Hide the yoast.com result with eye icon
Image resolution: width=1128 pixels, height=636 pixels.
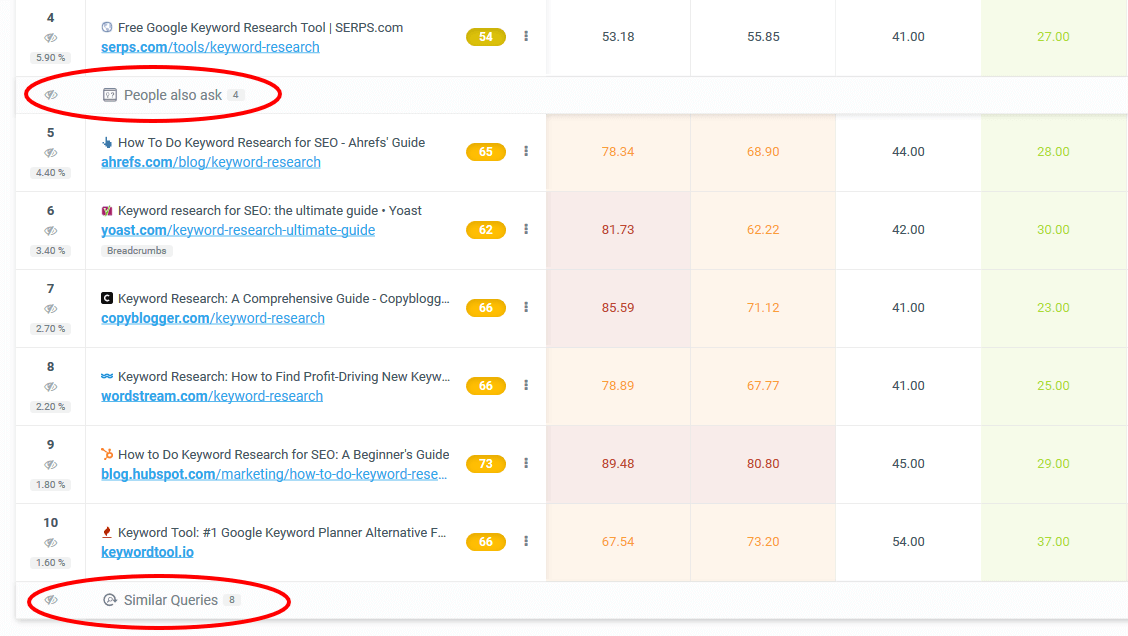tap(50, 231)
